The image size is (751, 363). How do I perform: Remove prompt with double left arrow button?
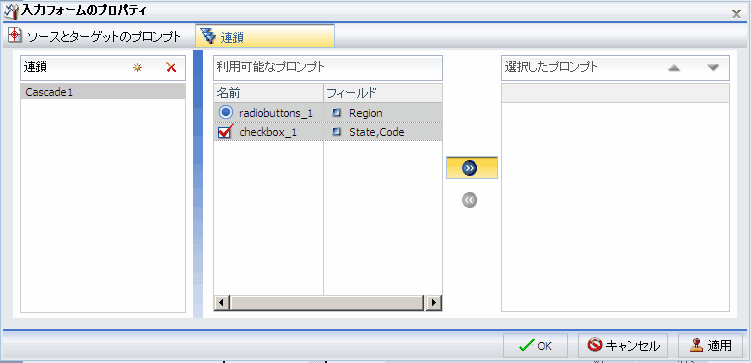[470, 200]
